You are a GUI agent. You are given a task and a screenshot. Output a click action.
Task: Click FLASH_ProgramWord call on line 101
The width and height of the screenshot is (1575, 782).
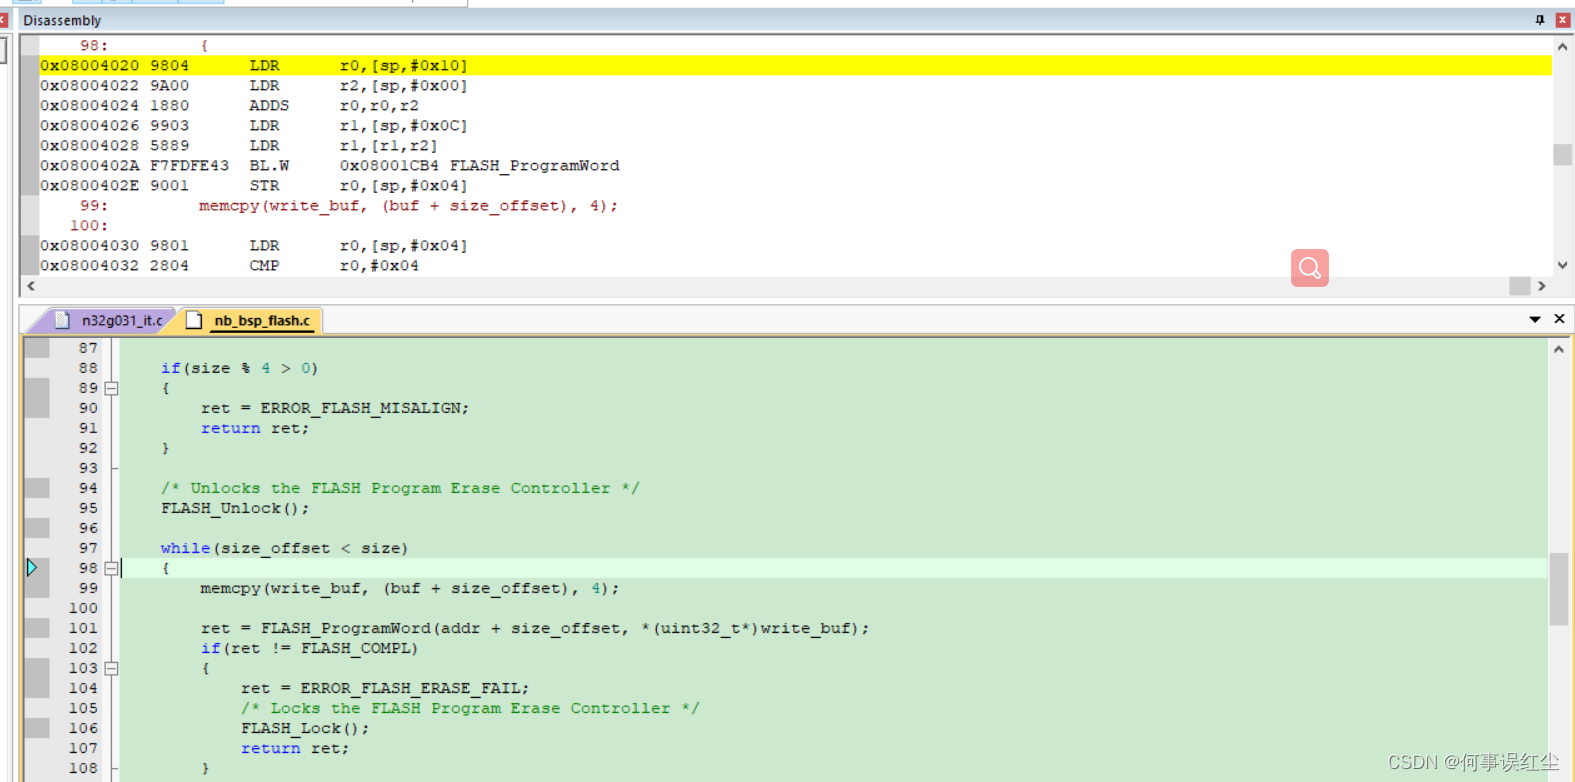(535, 628)
